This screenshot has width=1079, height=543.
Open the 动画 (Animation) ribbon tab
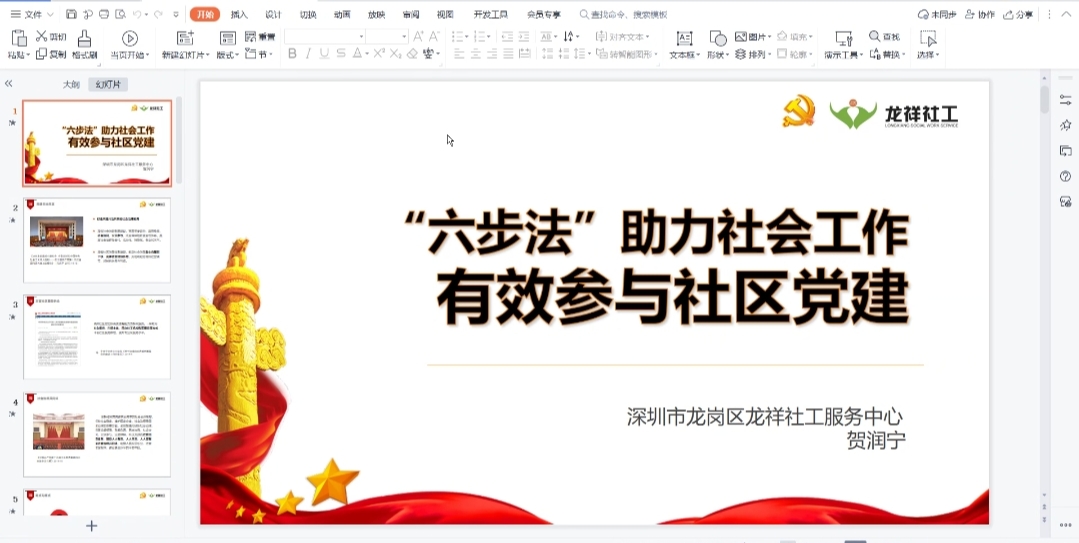(342, 15)
